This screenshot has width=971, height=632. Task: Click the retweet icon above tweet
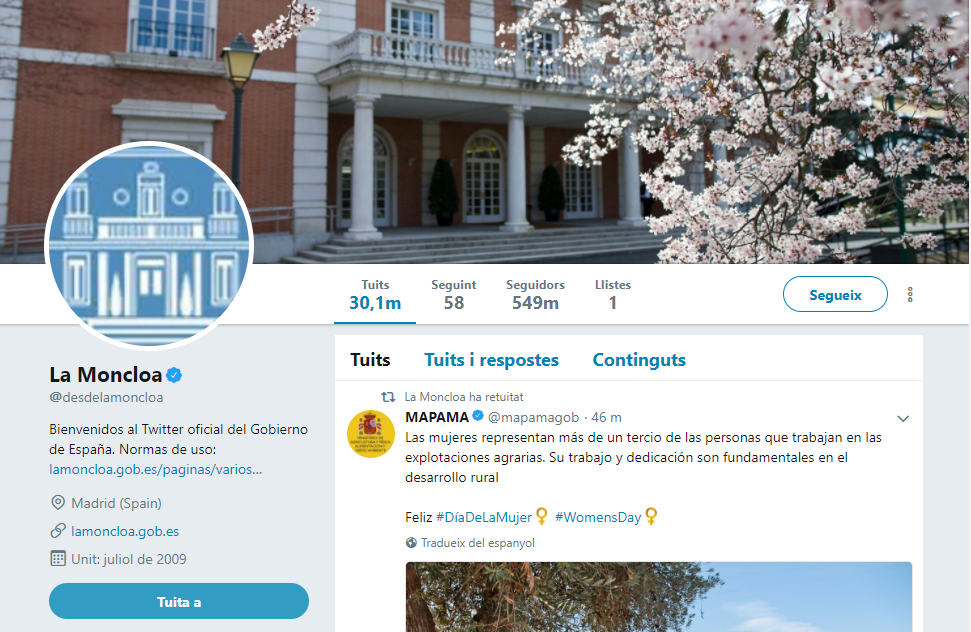click(388, 397)
